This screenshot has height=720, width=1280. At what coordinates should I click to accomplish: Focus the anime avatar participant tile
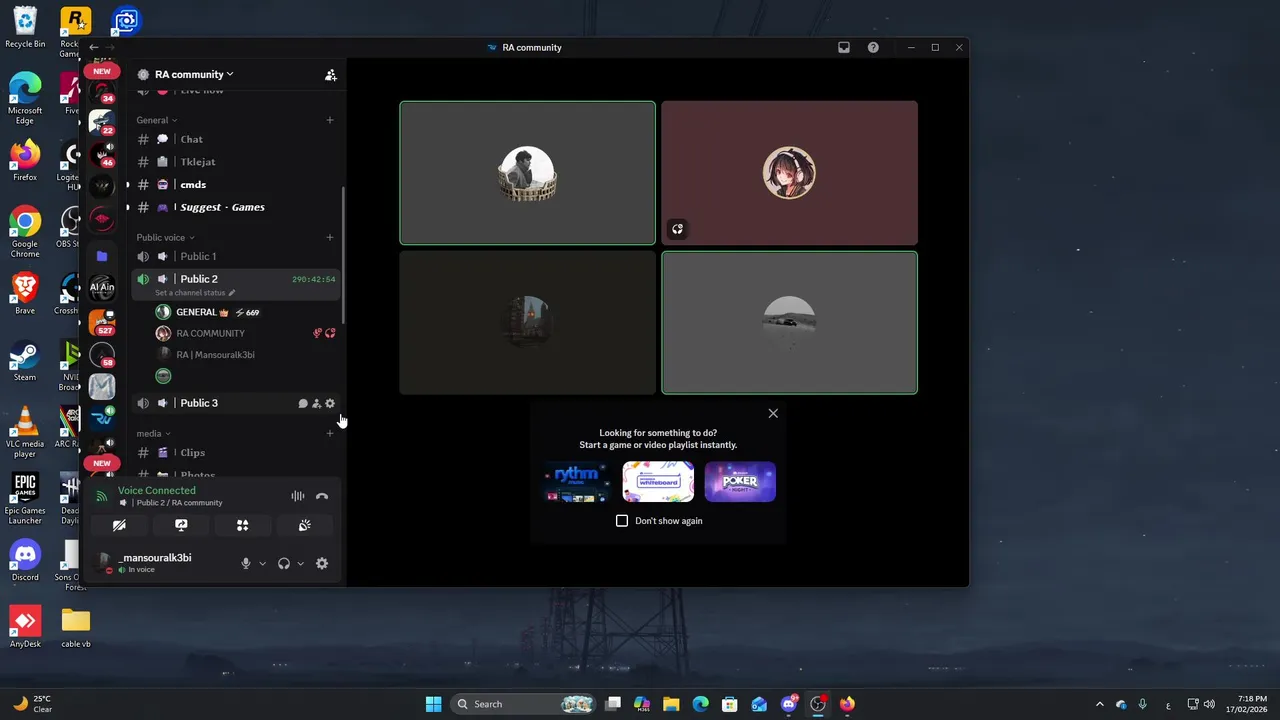click(x=789, y=173)
